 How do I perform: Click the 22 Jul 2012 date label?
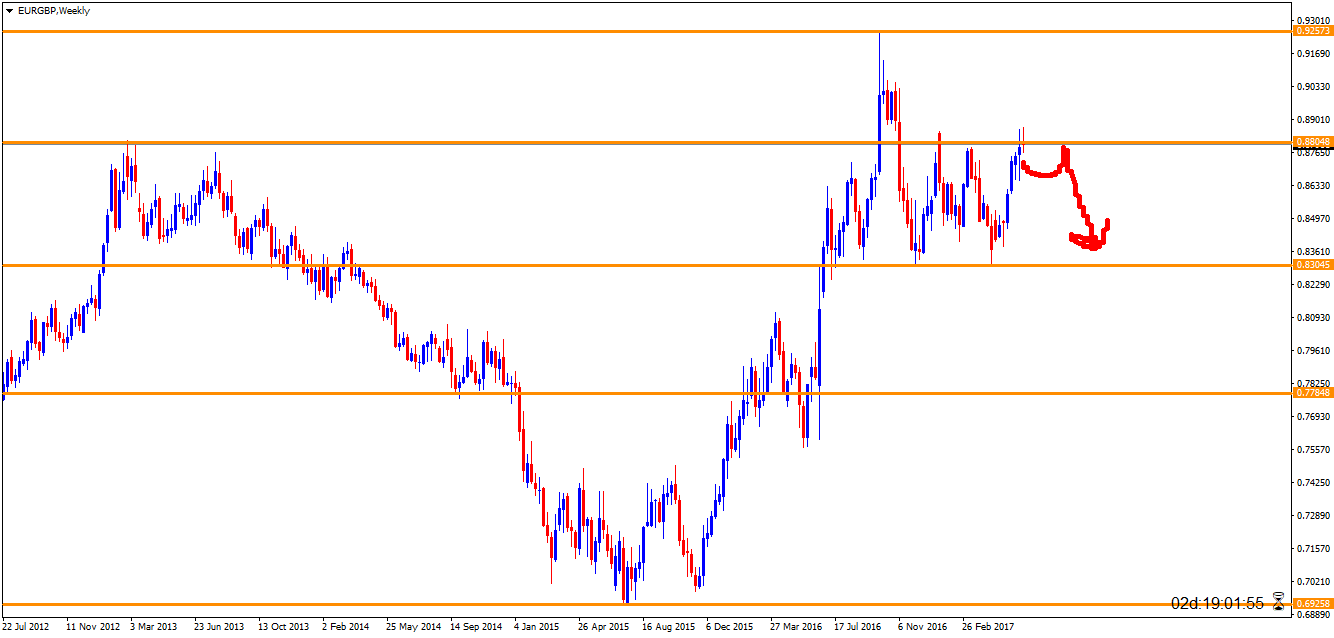coord(25,627)
